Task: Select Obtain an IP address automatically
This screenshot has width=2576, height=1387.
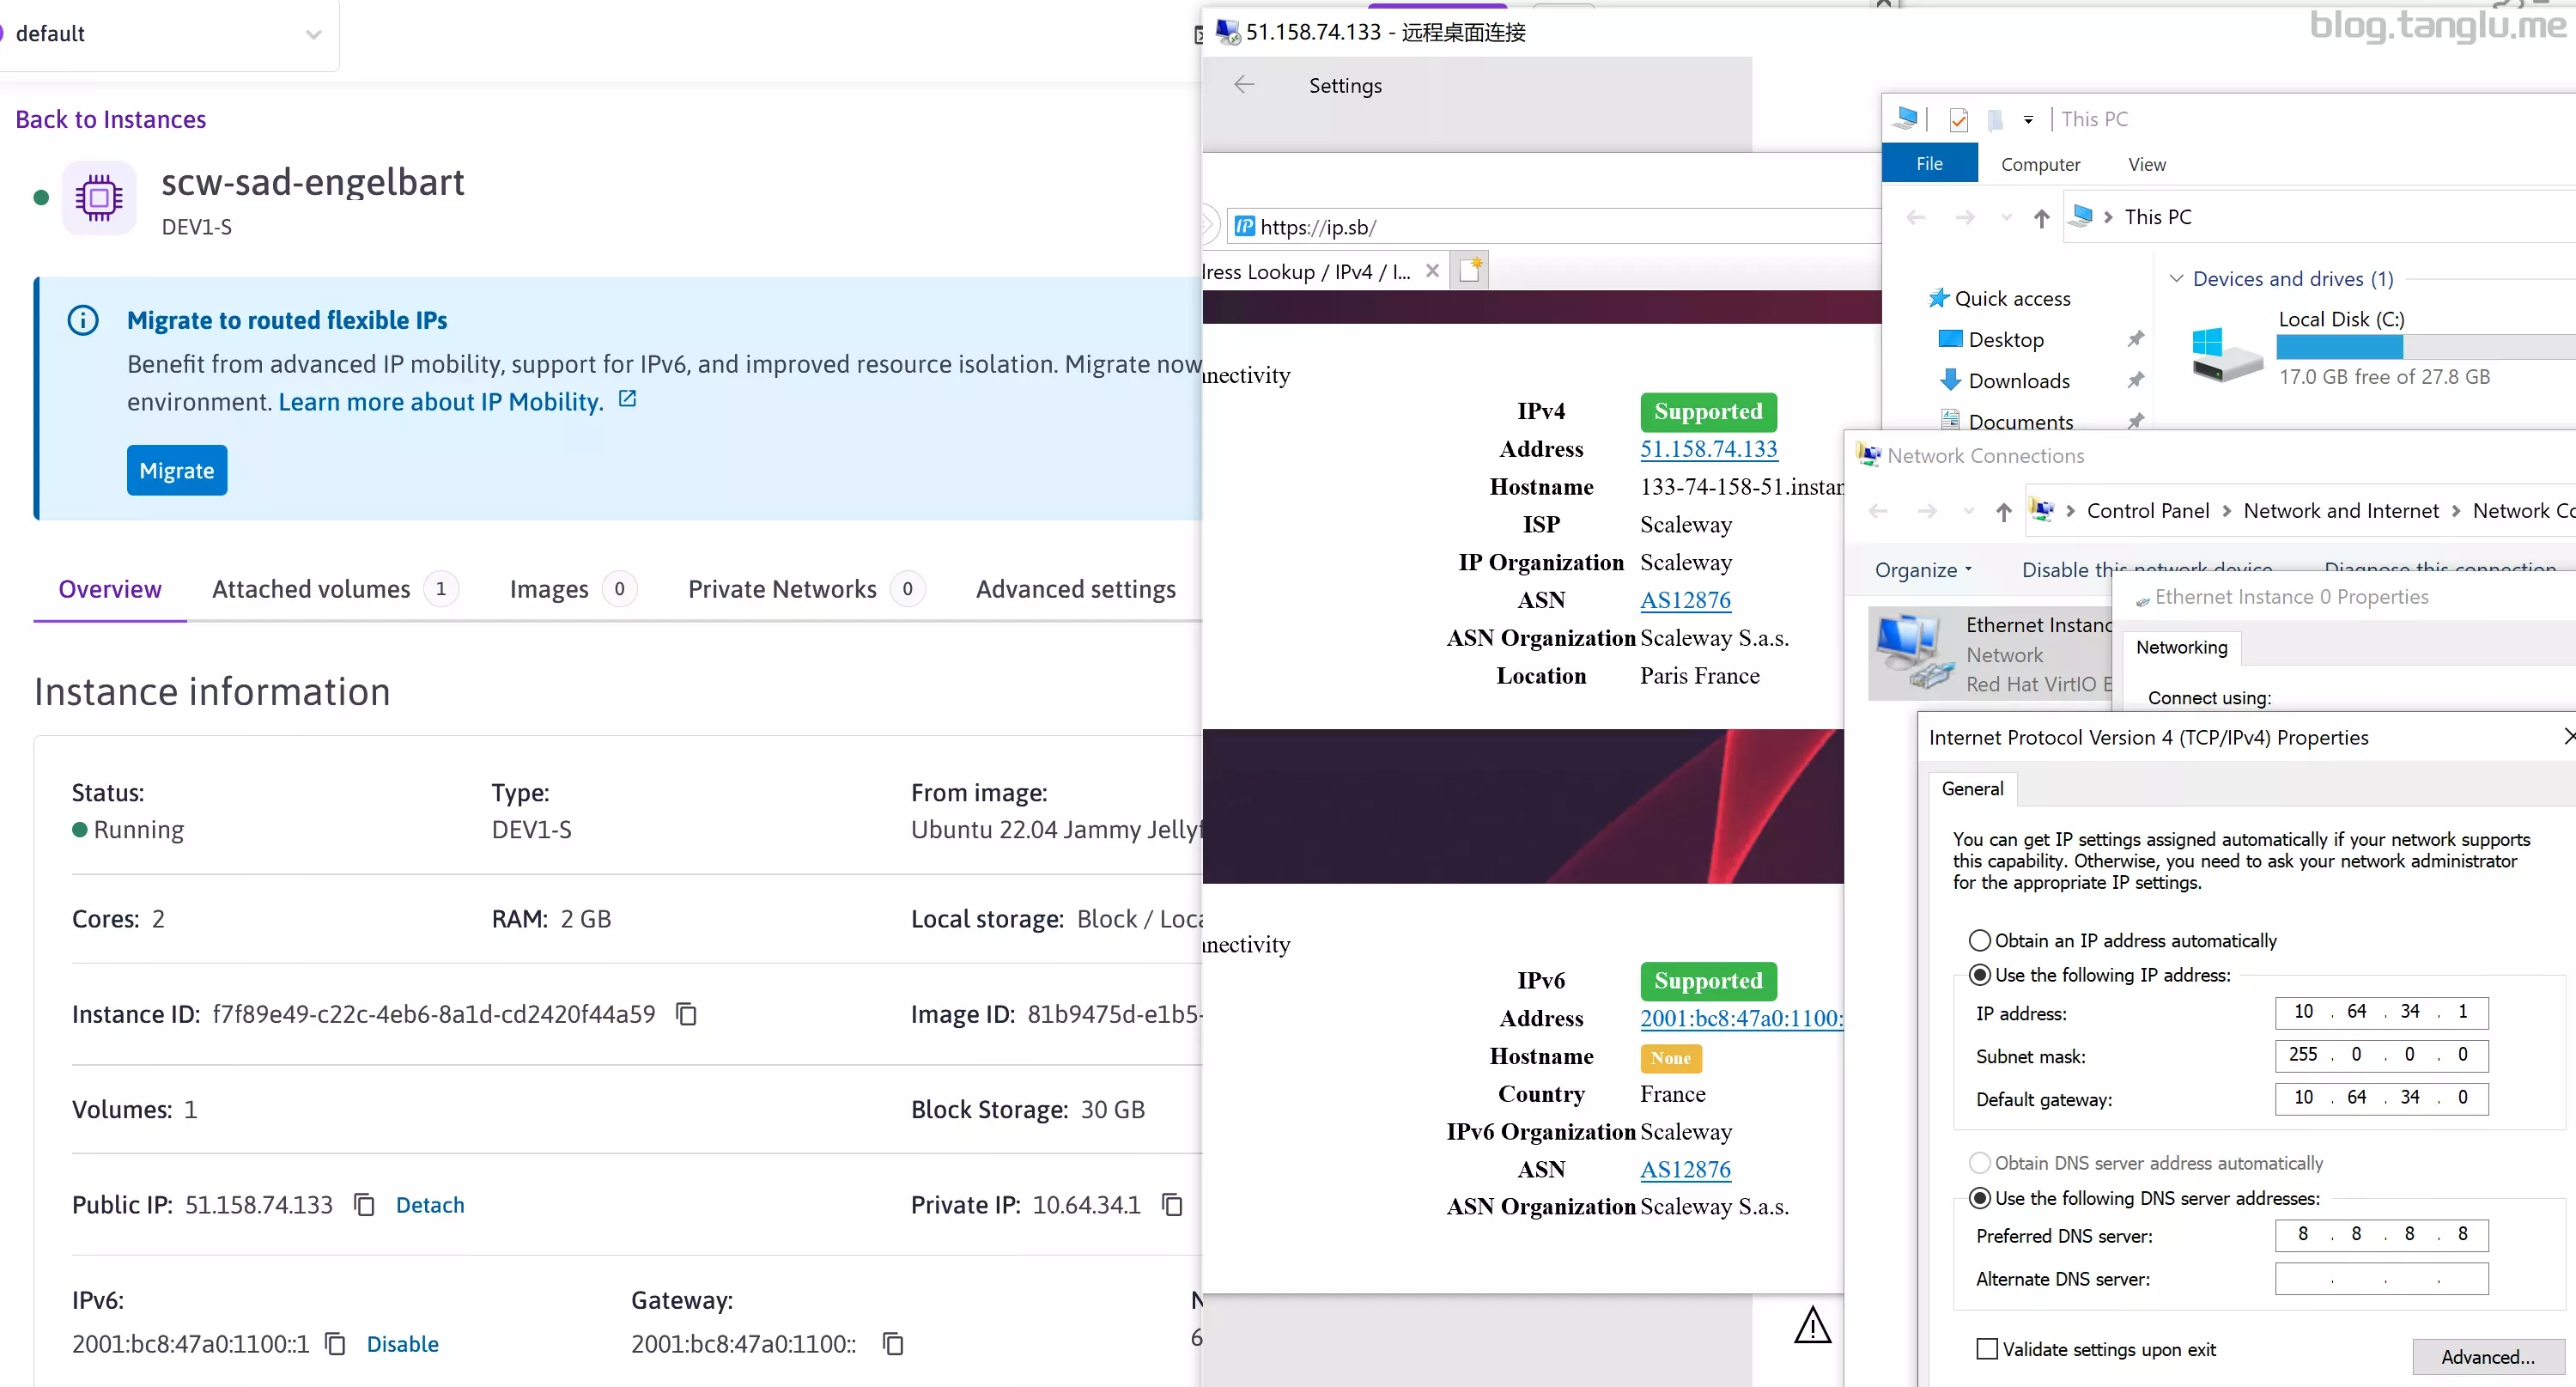Action: pyautogui.click(x=1979, y=941)
